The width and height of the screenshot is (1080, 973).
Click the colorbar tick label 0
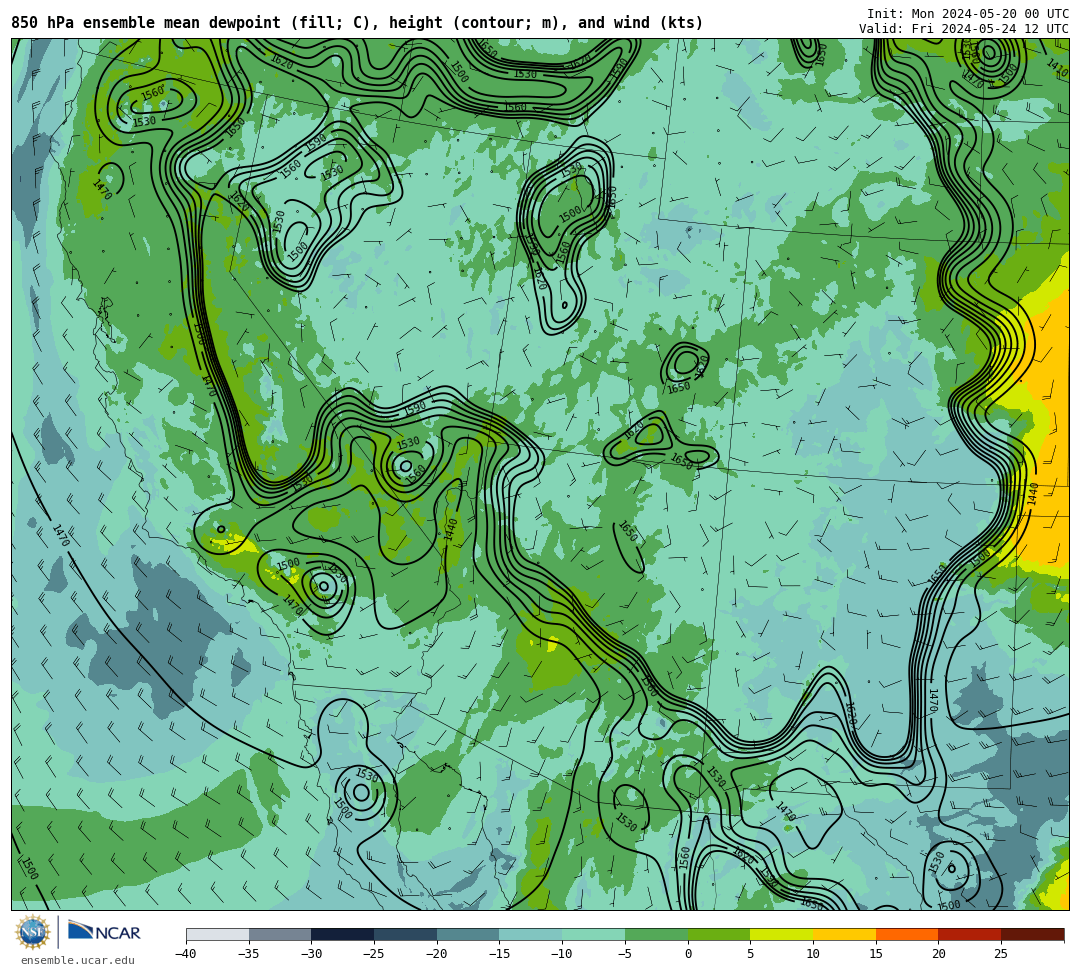tap(688, 954)
